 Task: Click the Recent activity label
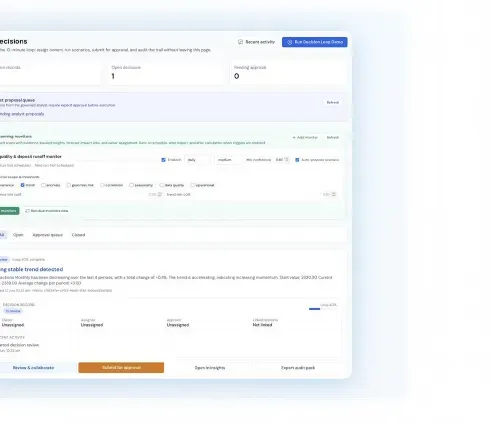[x=260, y=42]
